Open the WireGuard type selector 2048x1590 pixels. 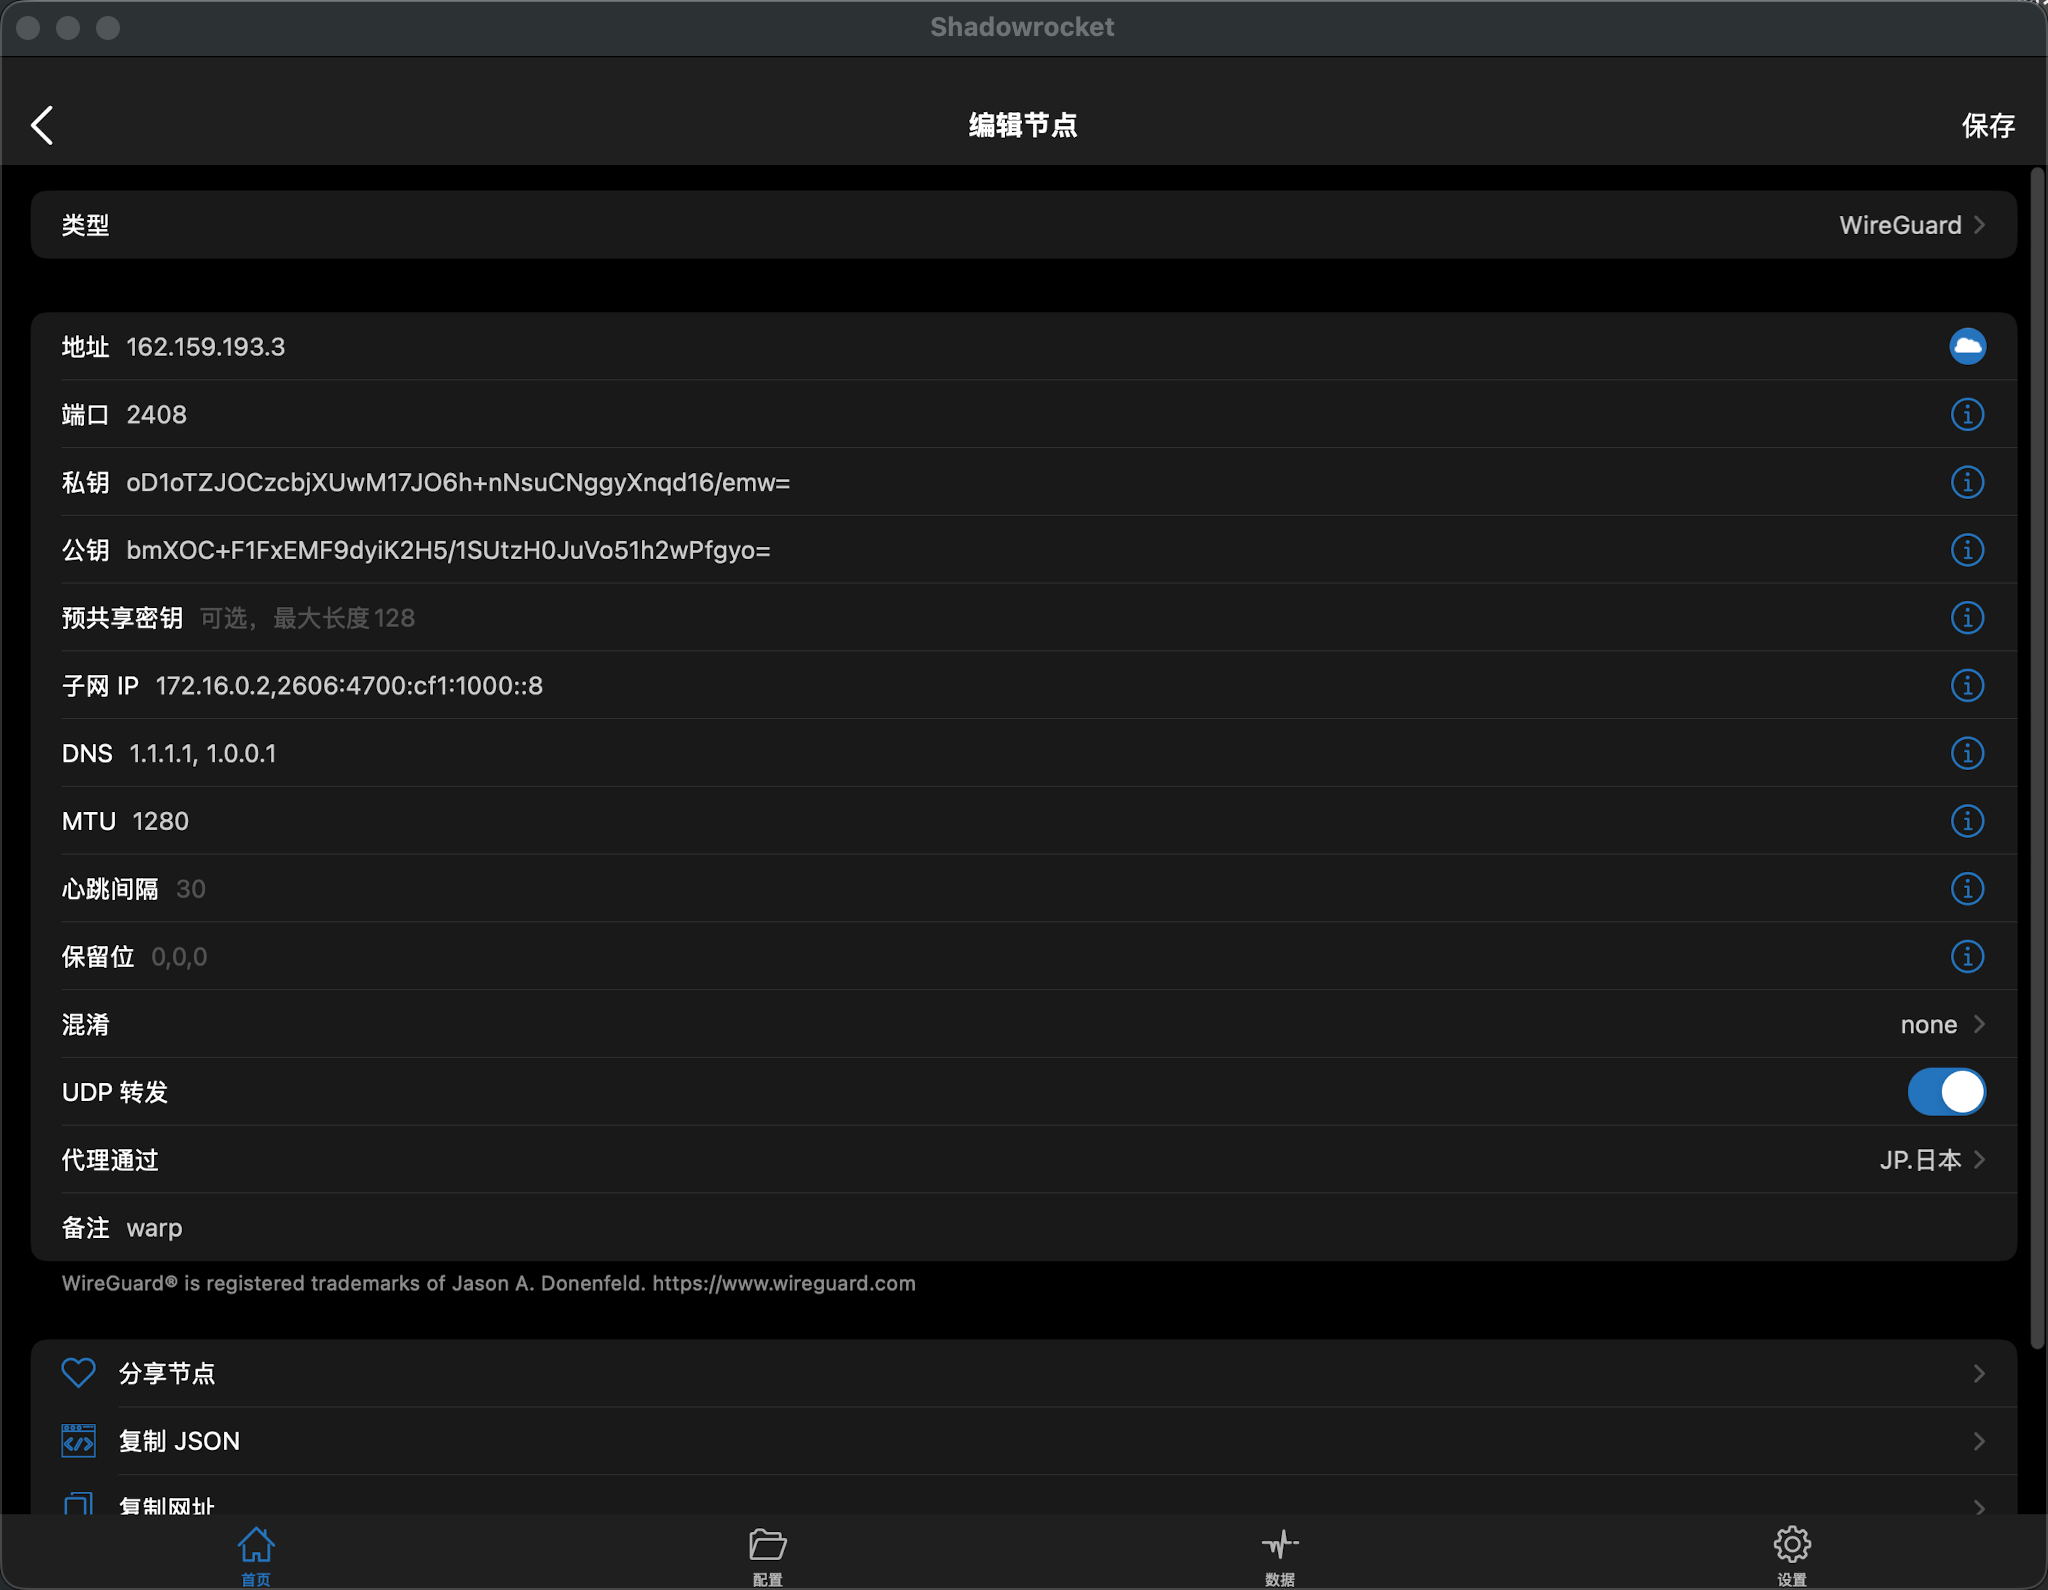point(1910,225)
